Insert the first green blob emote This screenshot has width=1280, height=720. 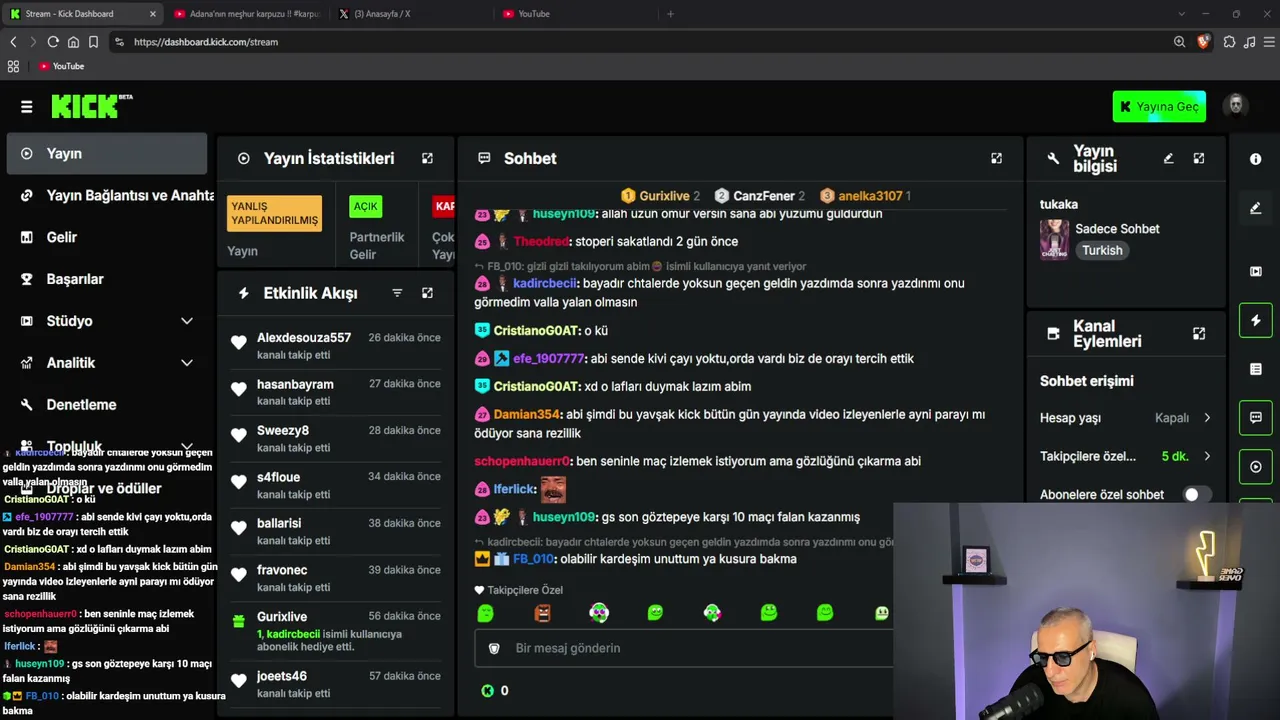486,613
